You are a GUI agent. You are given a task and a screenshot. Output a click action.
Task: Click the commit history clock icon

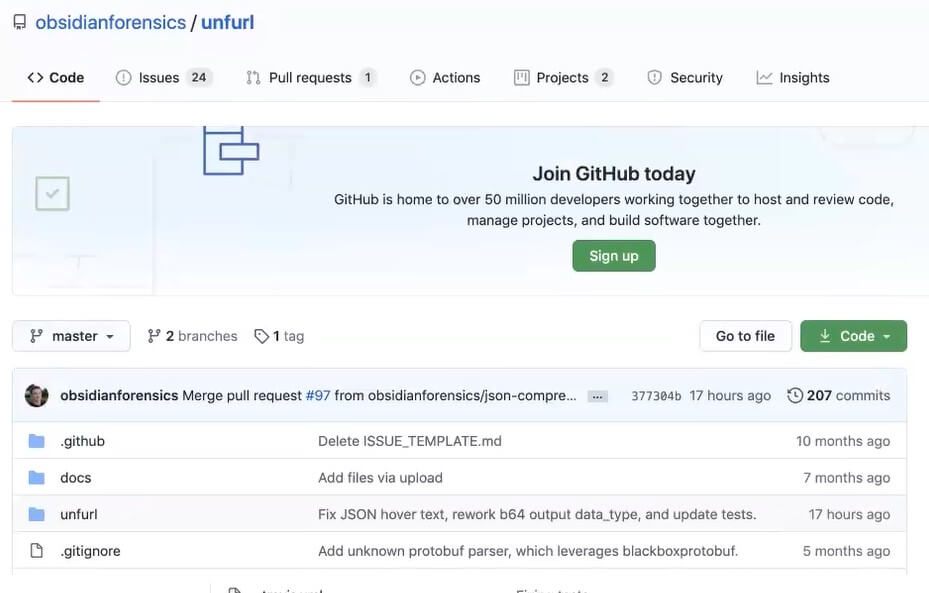pos(795,395)
